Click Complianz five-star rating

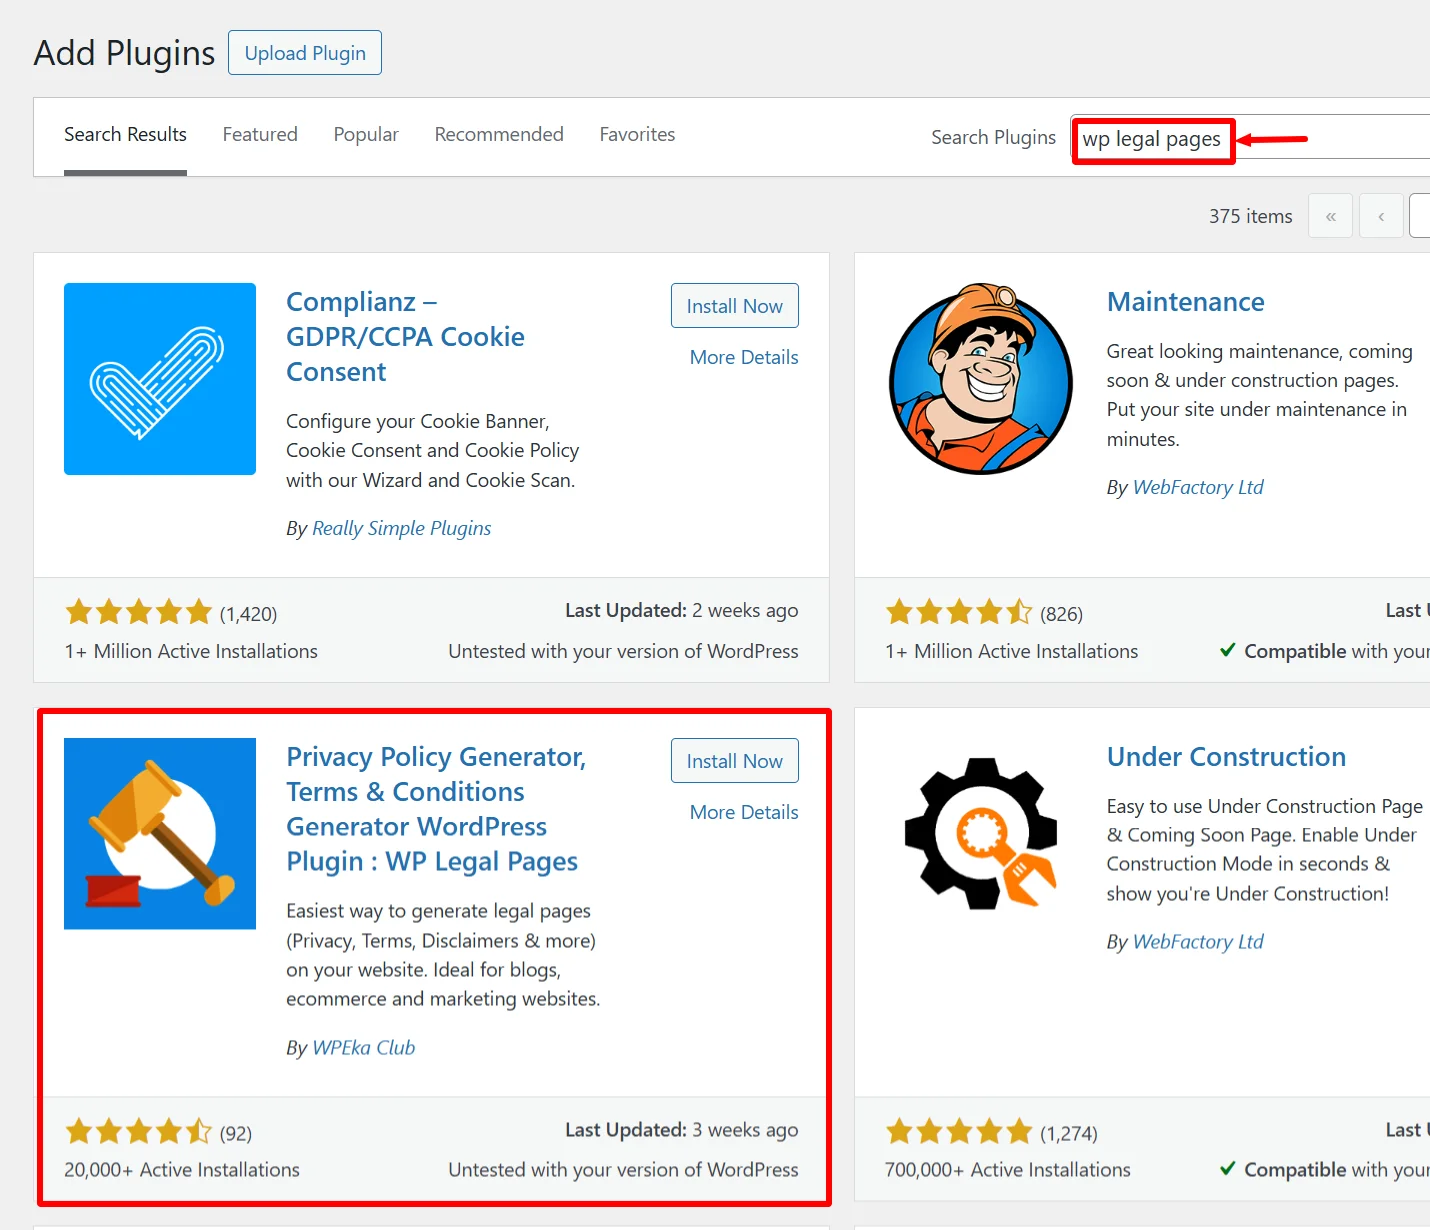pos(138,612)
